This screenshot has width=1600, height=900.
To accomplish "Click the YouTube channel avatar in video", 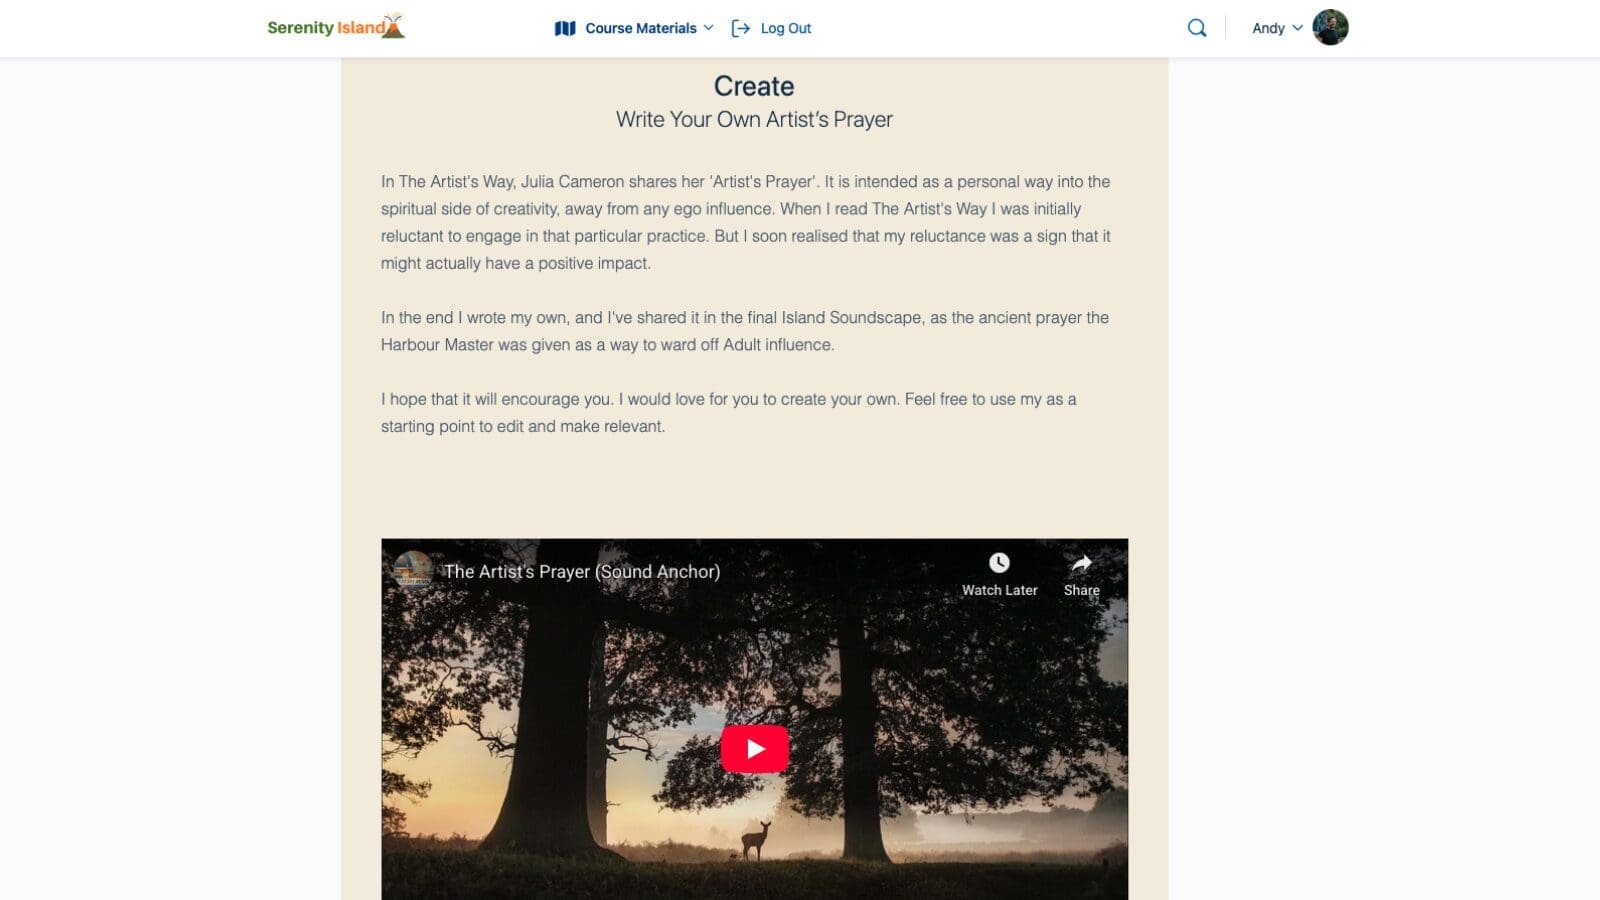I will pos(413,571).
